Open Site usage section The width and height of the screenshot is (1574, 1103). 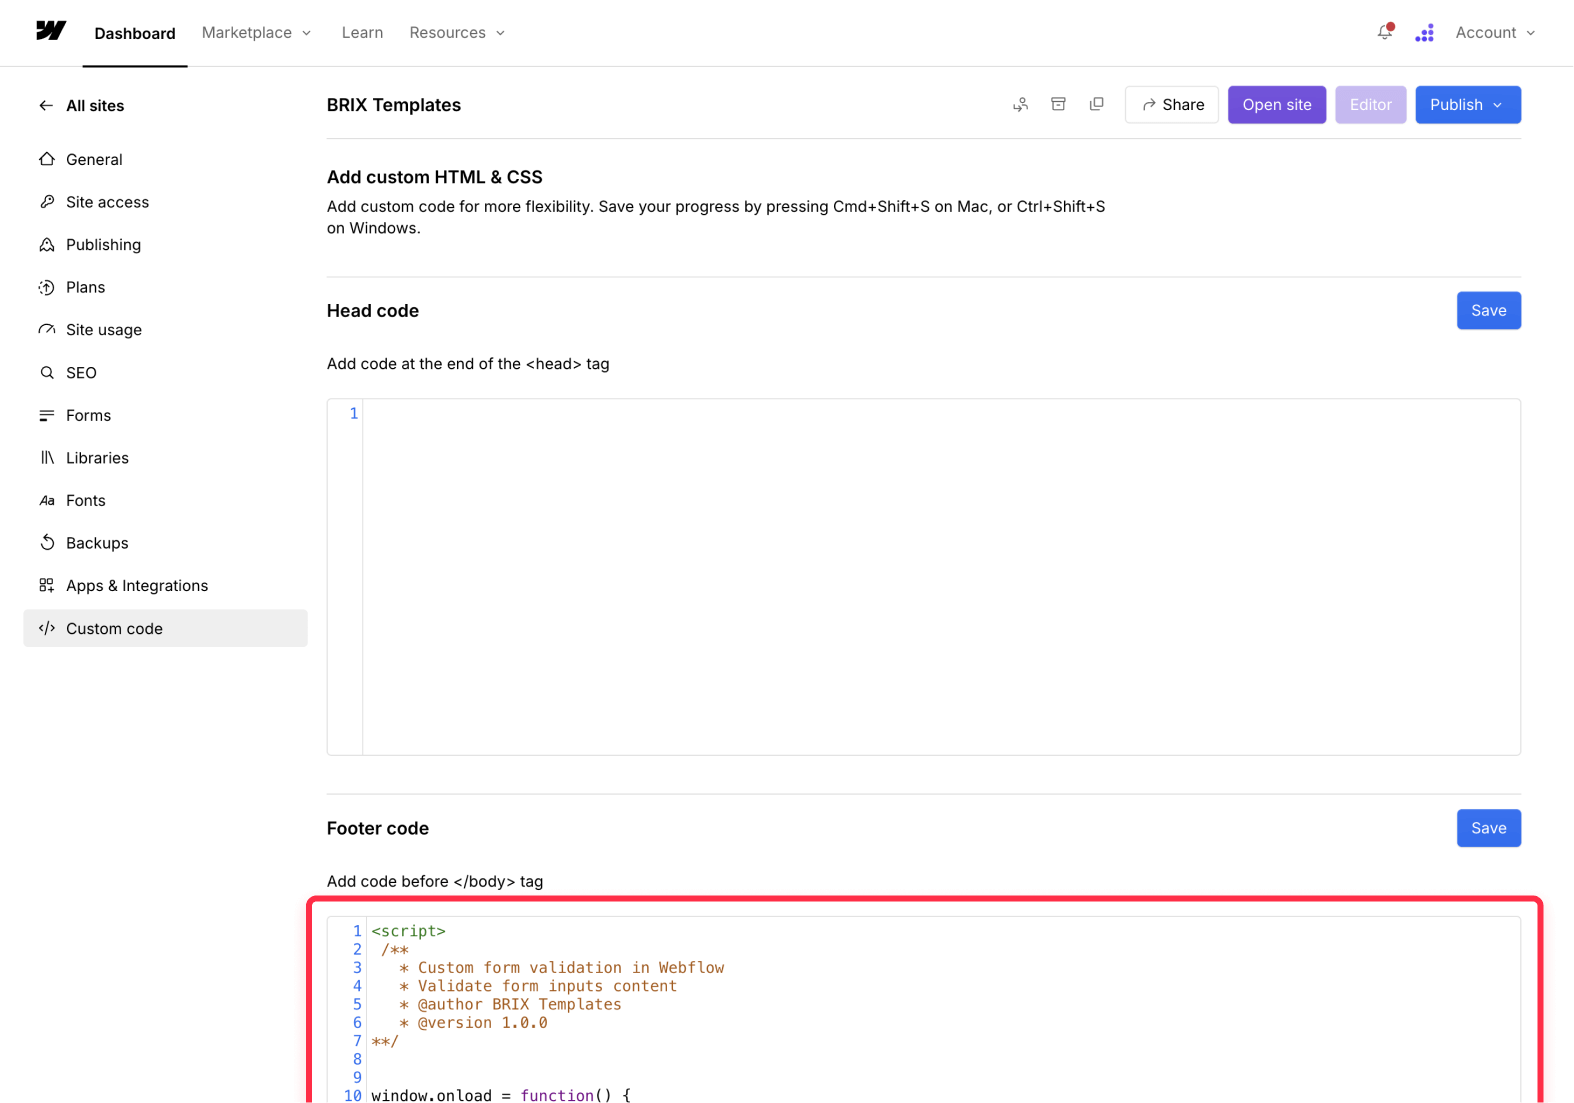coord(165,330)
